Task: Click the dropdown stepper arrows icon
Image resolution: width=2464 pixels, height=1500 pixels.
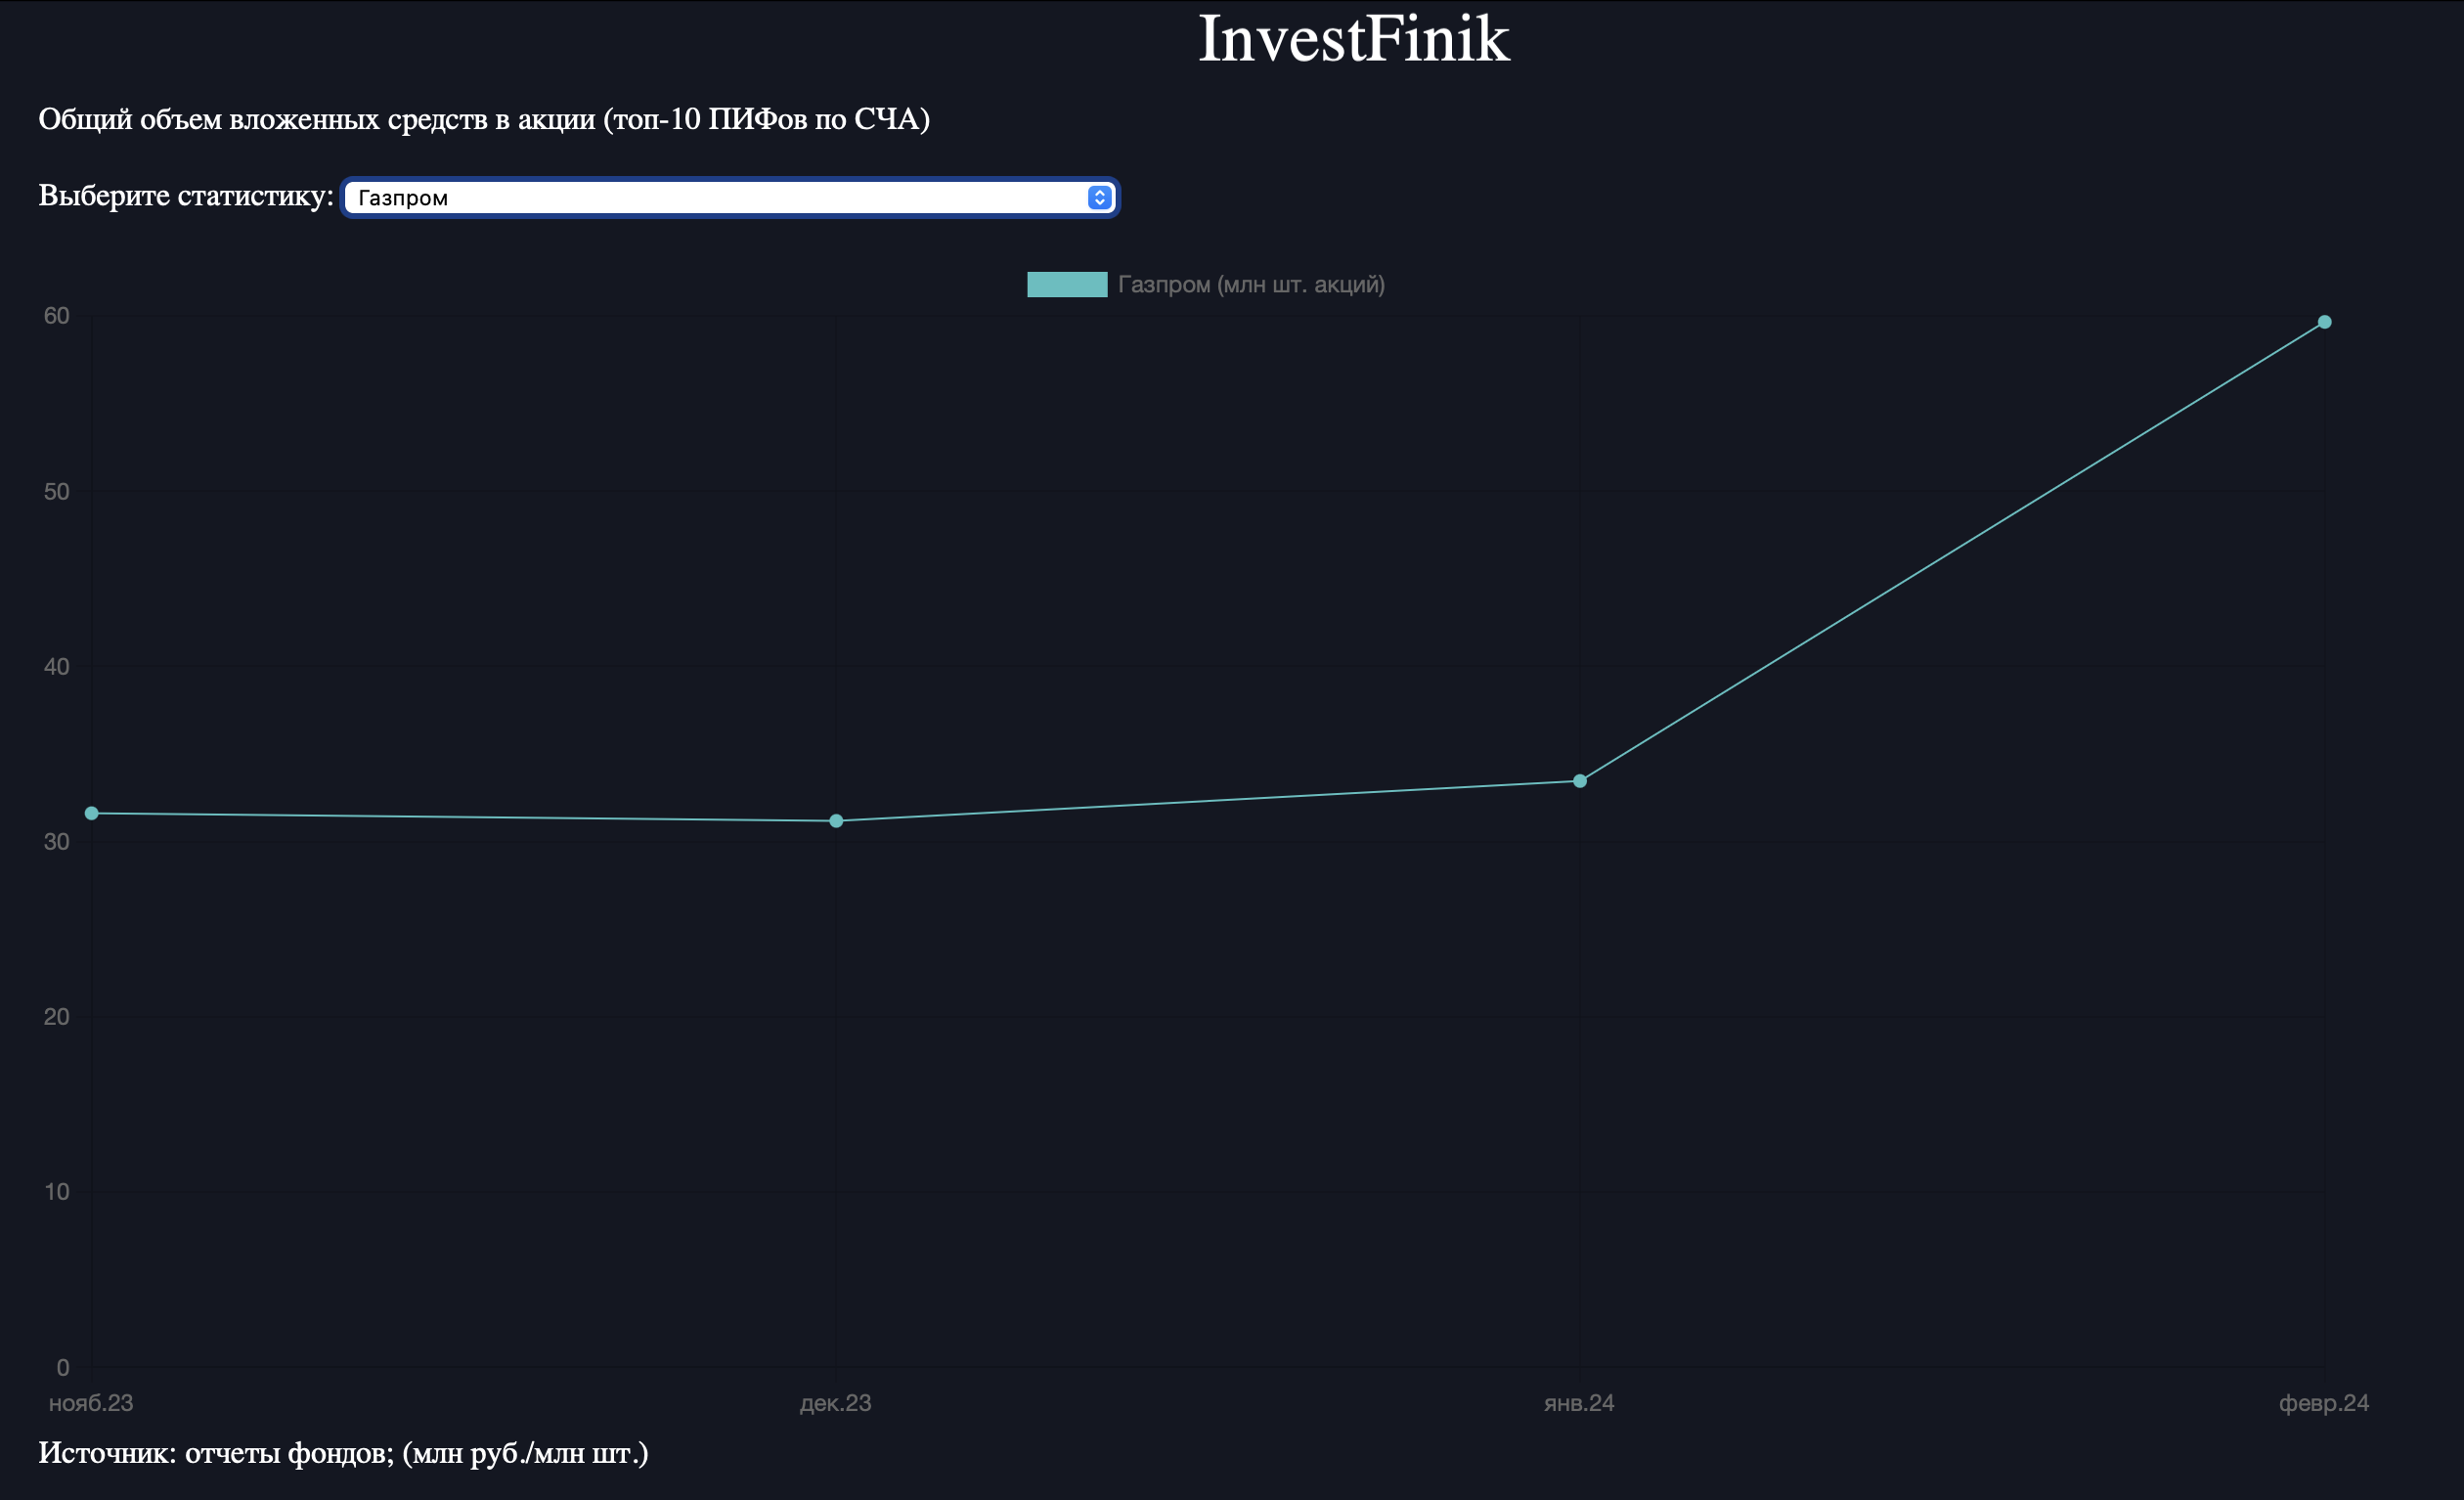Action: click(1099, 197)
